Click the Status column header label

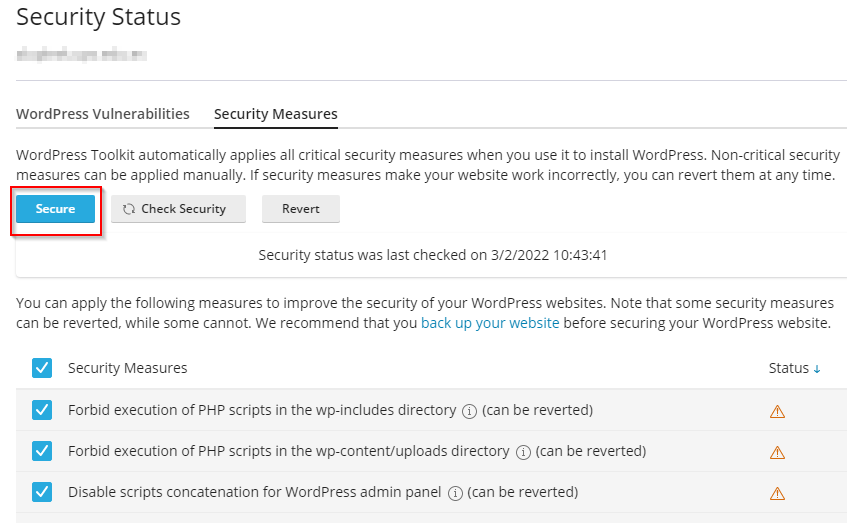(x=788, y=368)
